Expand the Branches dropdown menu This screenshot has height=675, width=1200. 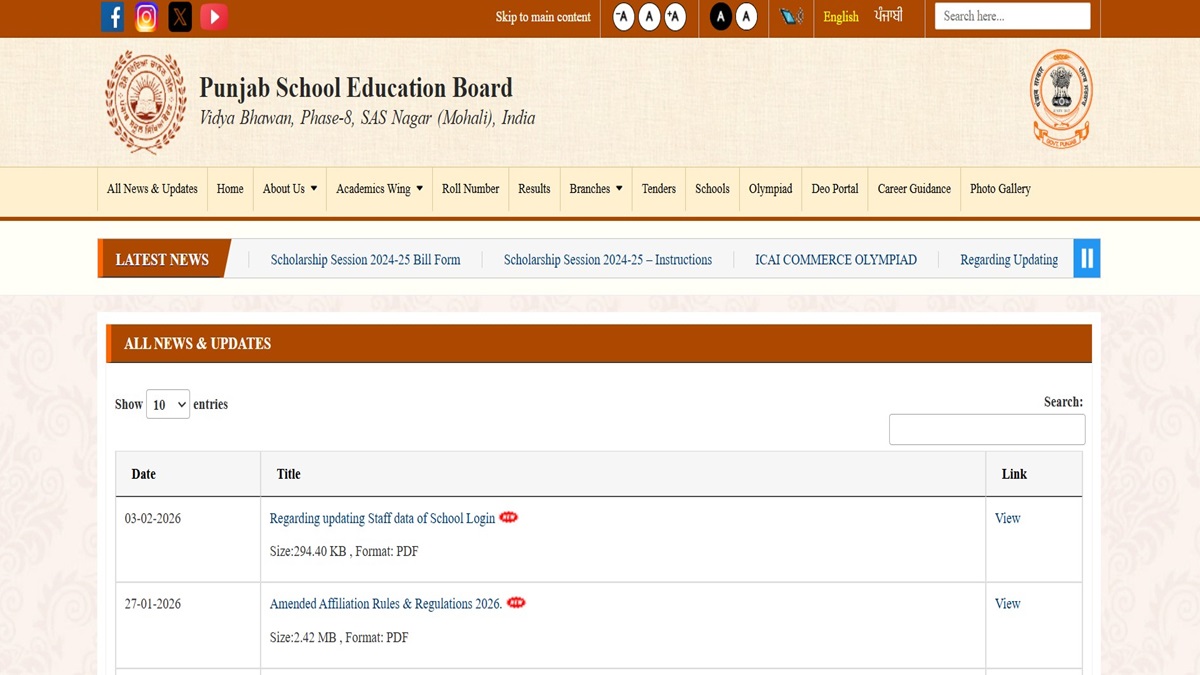tap(596, 189)
